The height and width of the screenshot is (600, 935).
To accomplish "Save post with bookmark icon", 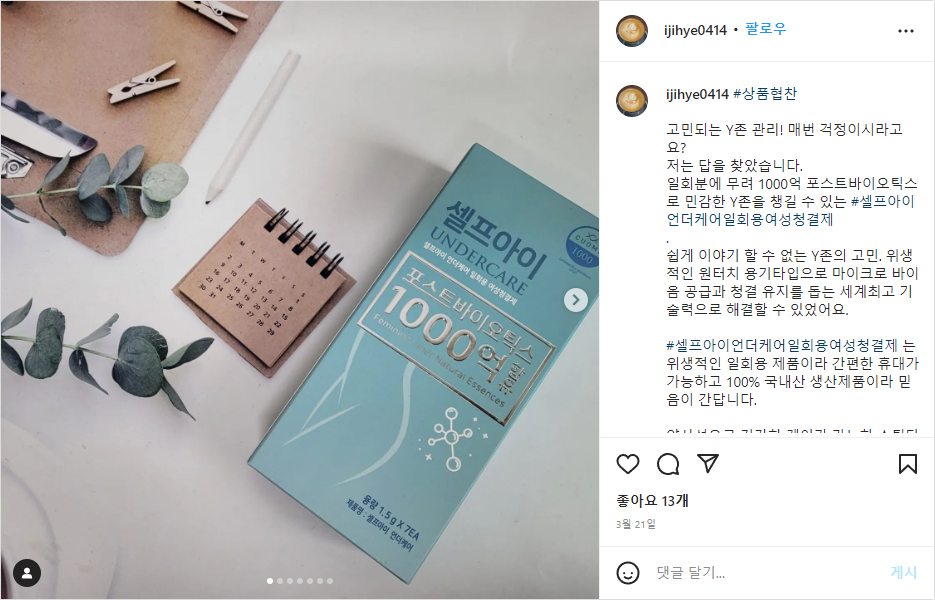I will click(x=908, y=464).
